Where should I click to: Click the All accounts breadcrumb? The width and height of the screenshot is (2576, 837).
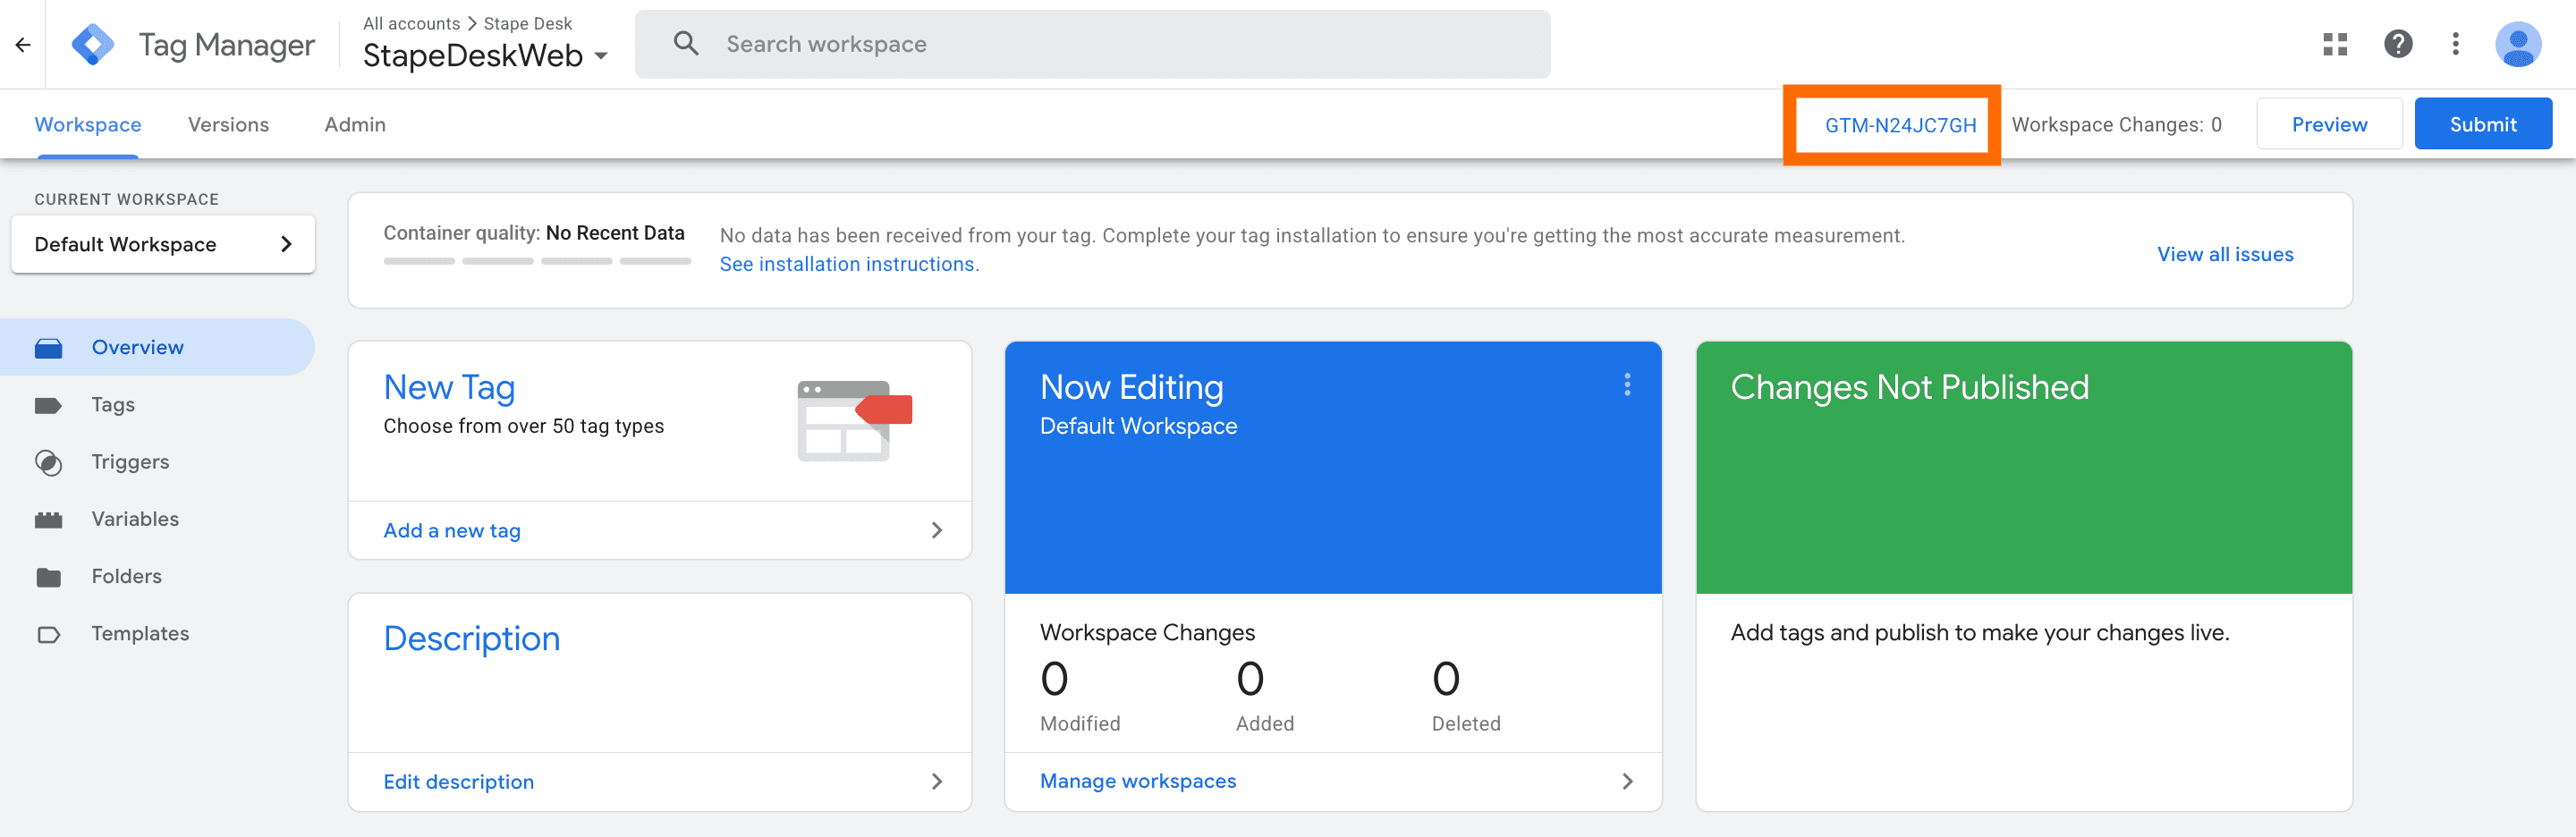[x=411, y=23]
